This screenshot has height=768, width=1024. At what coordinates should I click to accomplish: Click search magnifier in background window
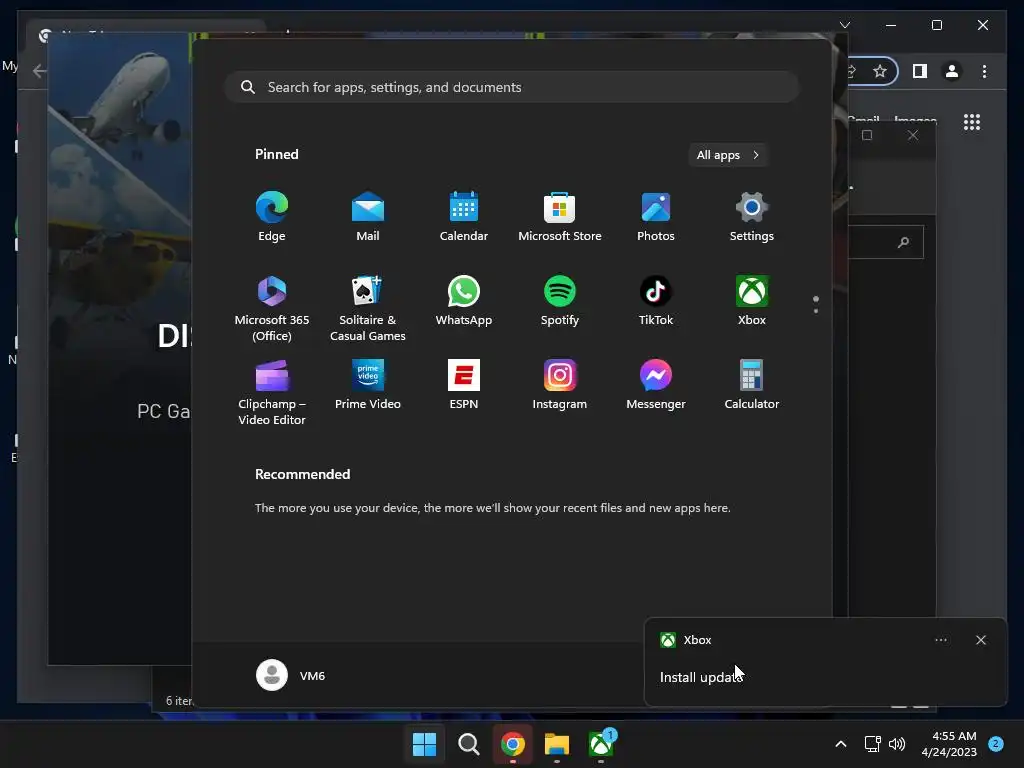pos(903,242)
